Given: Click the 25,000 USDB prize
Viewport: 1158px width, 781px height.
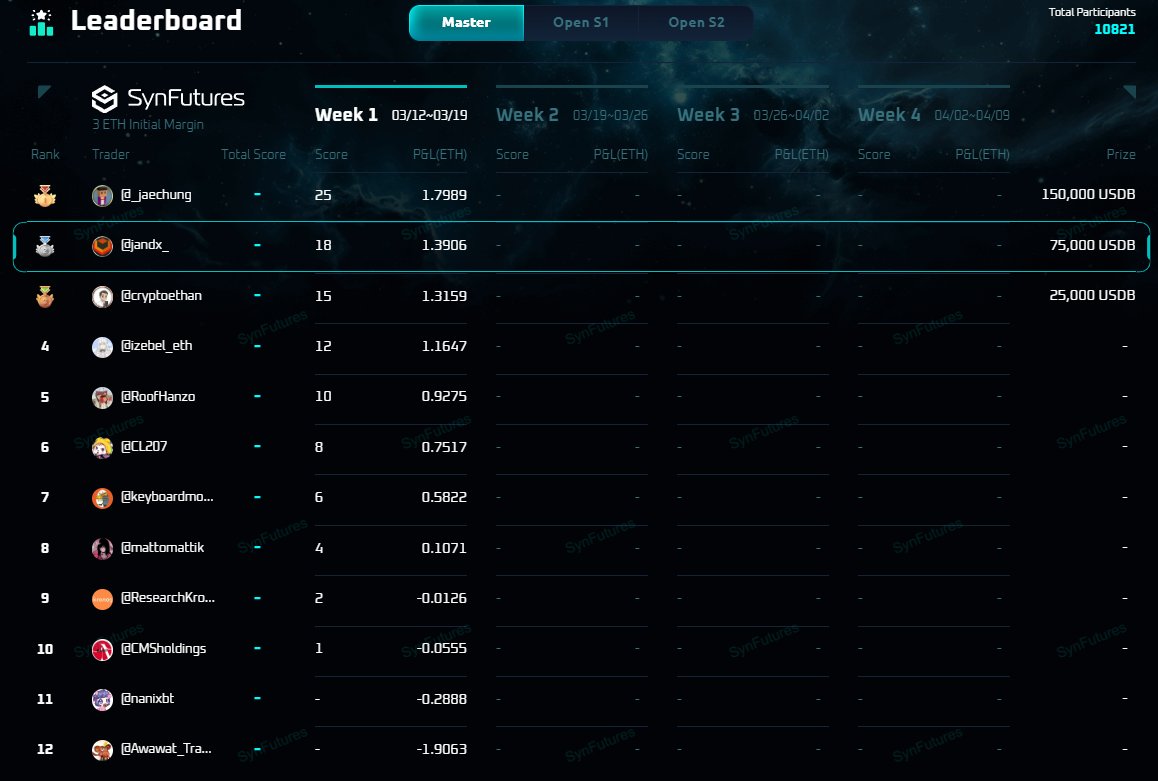Looking at the screenshot, I should [1093, 295].
